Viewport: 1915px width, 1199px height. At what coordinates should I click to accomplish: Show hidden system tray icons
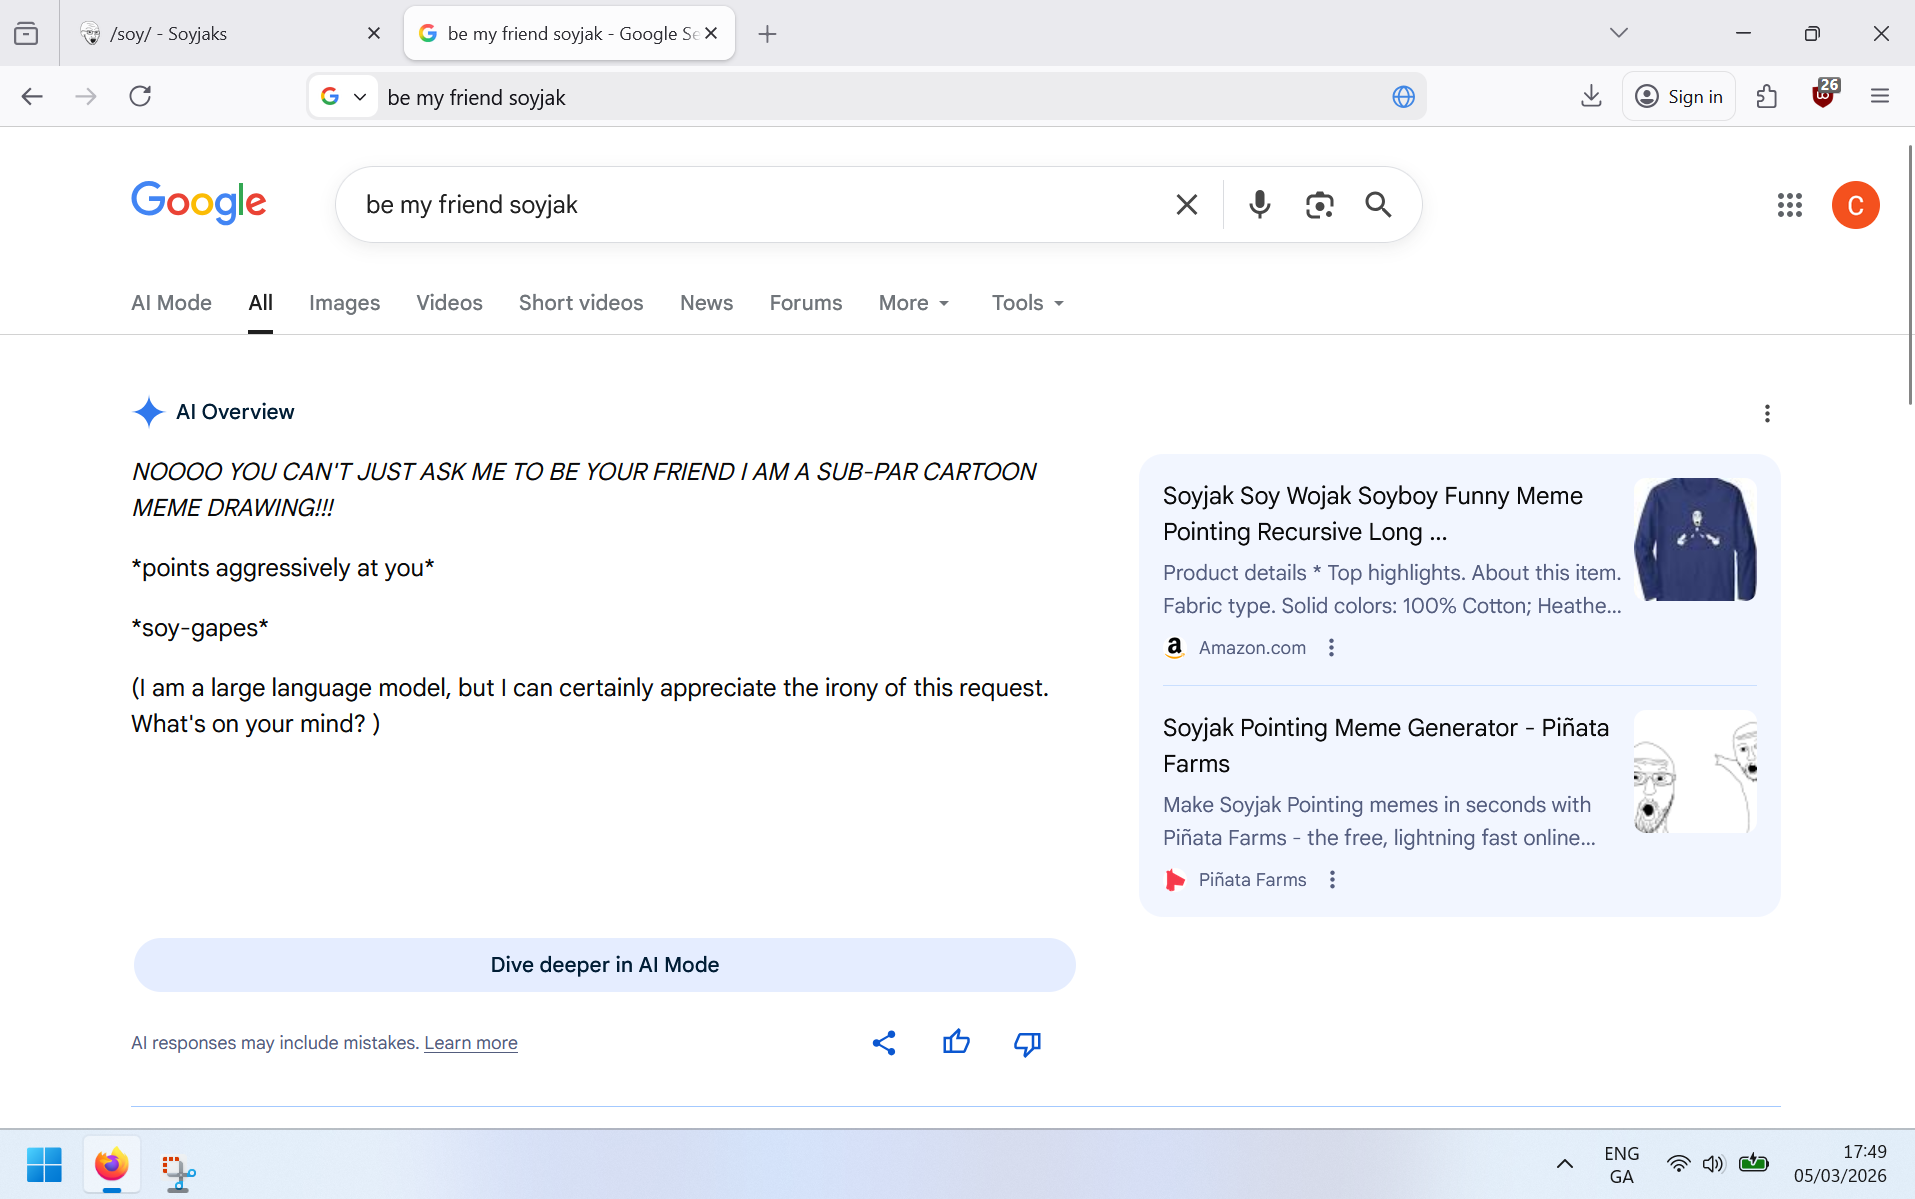1565,1164
